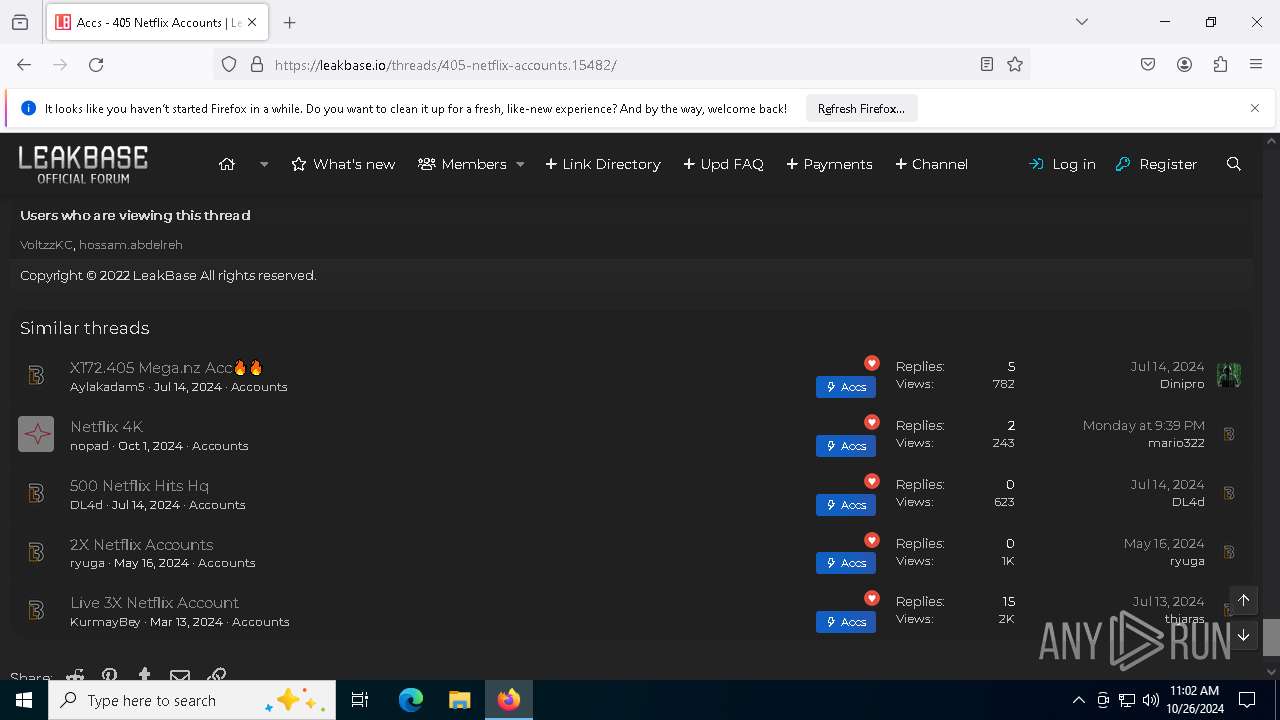
Task: Show tracking protection shield info
Action: (229, 64)
